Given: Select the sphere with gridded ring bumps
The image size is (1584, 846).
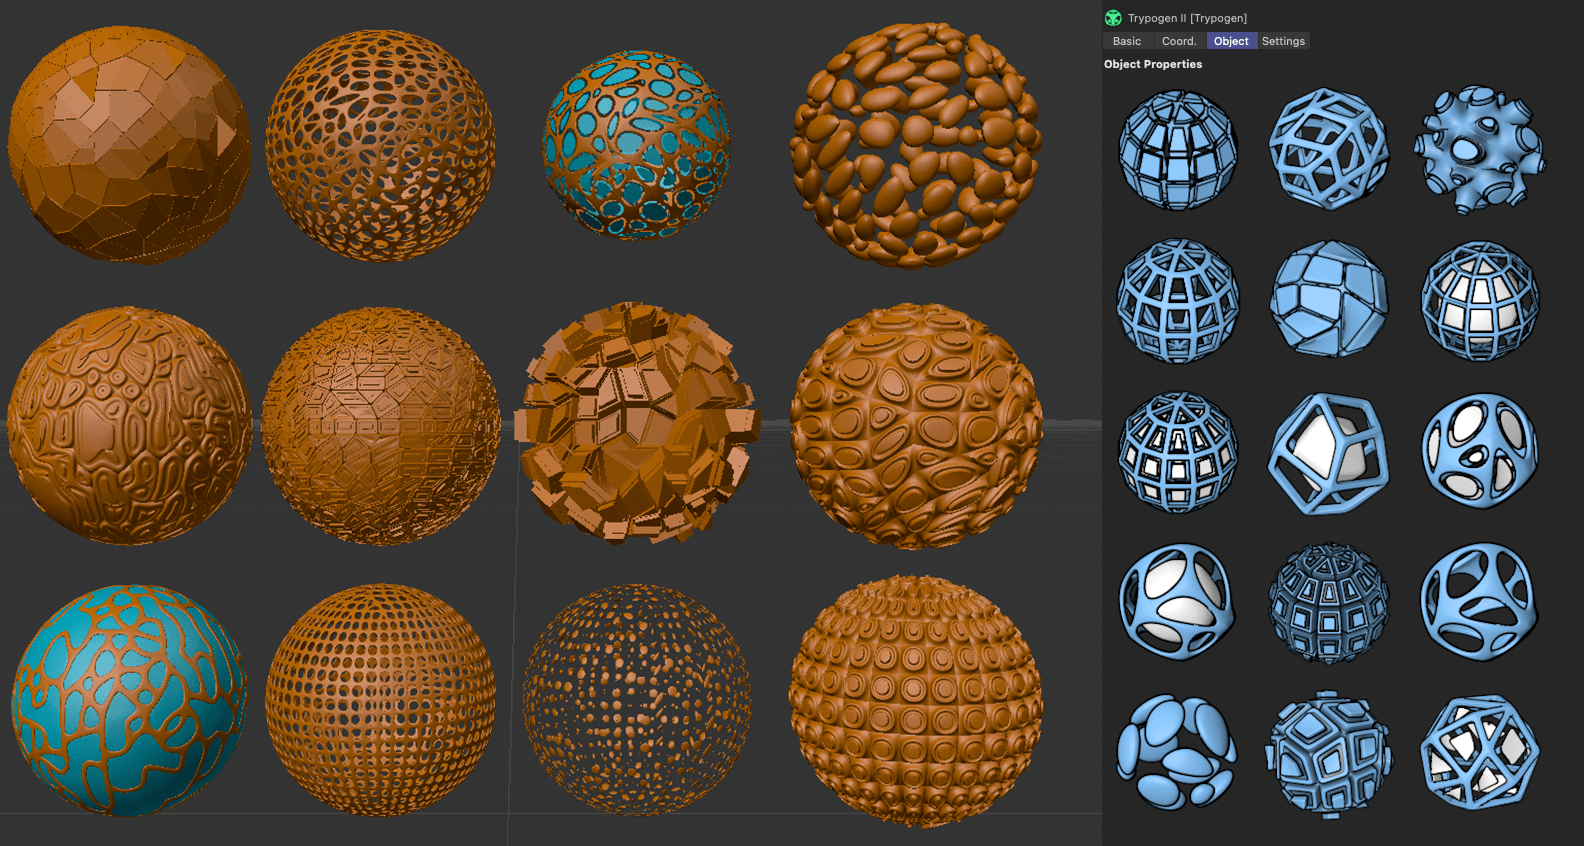Looking at the screenshot, I should click(916, 701).
